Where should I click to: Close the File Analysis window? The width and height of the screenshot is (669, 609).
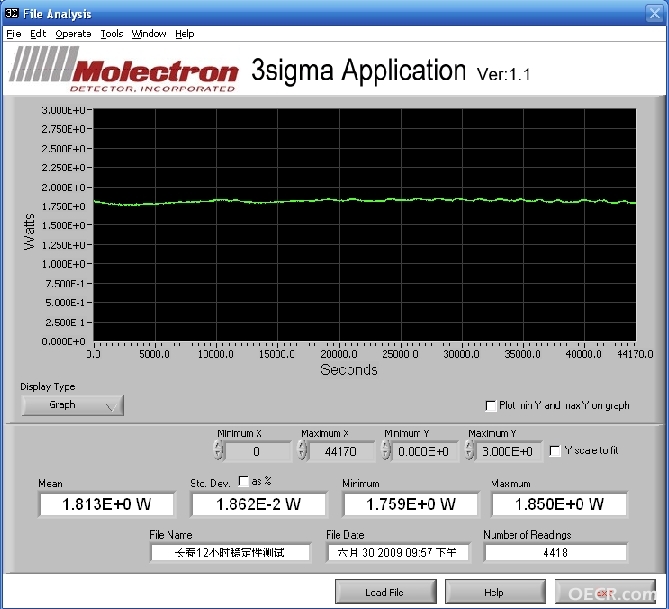[654, 13]
